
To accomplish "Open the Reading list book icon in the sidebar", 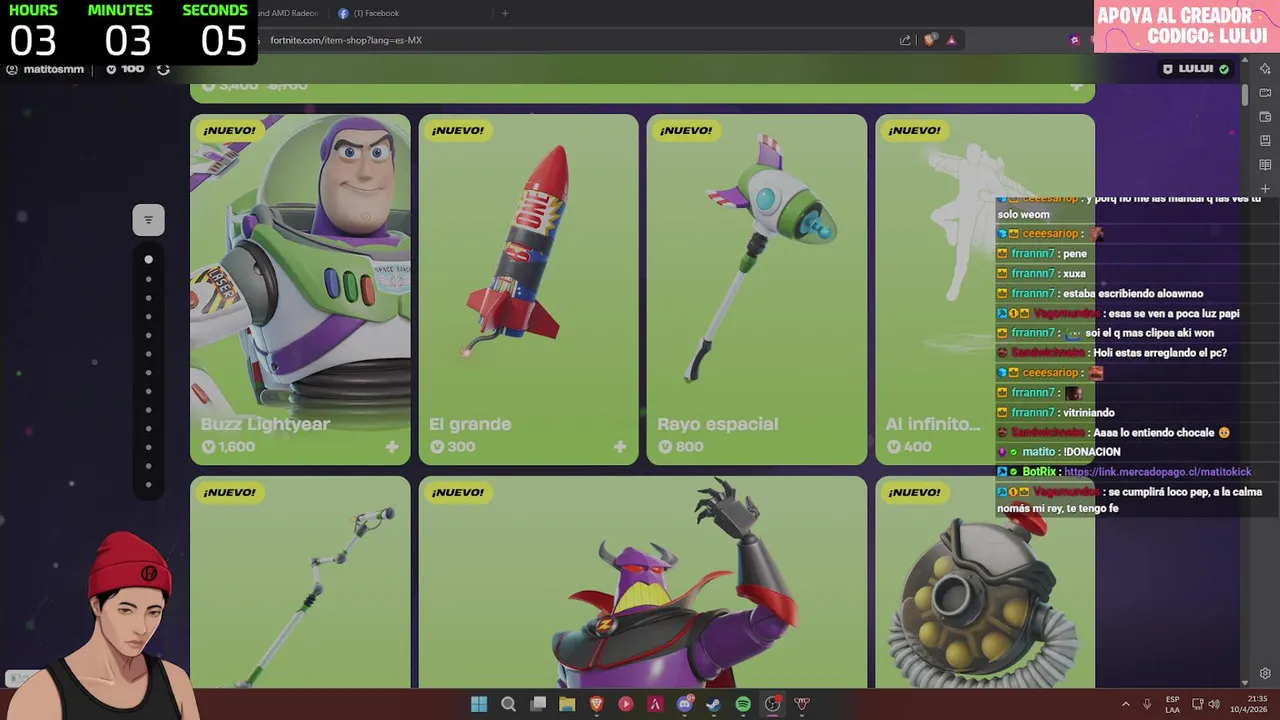I will pos(1265,164).
